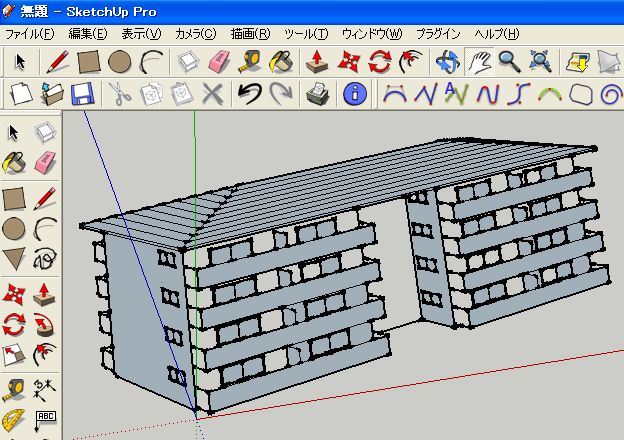The image size is (624, 440).
Task: Open the 編集(E) menu
Action: pos(88,34)
